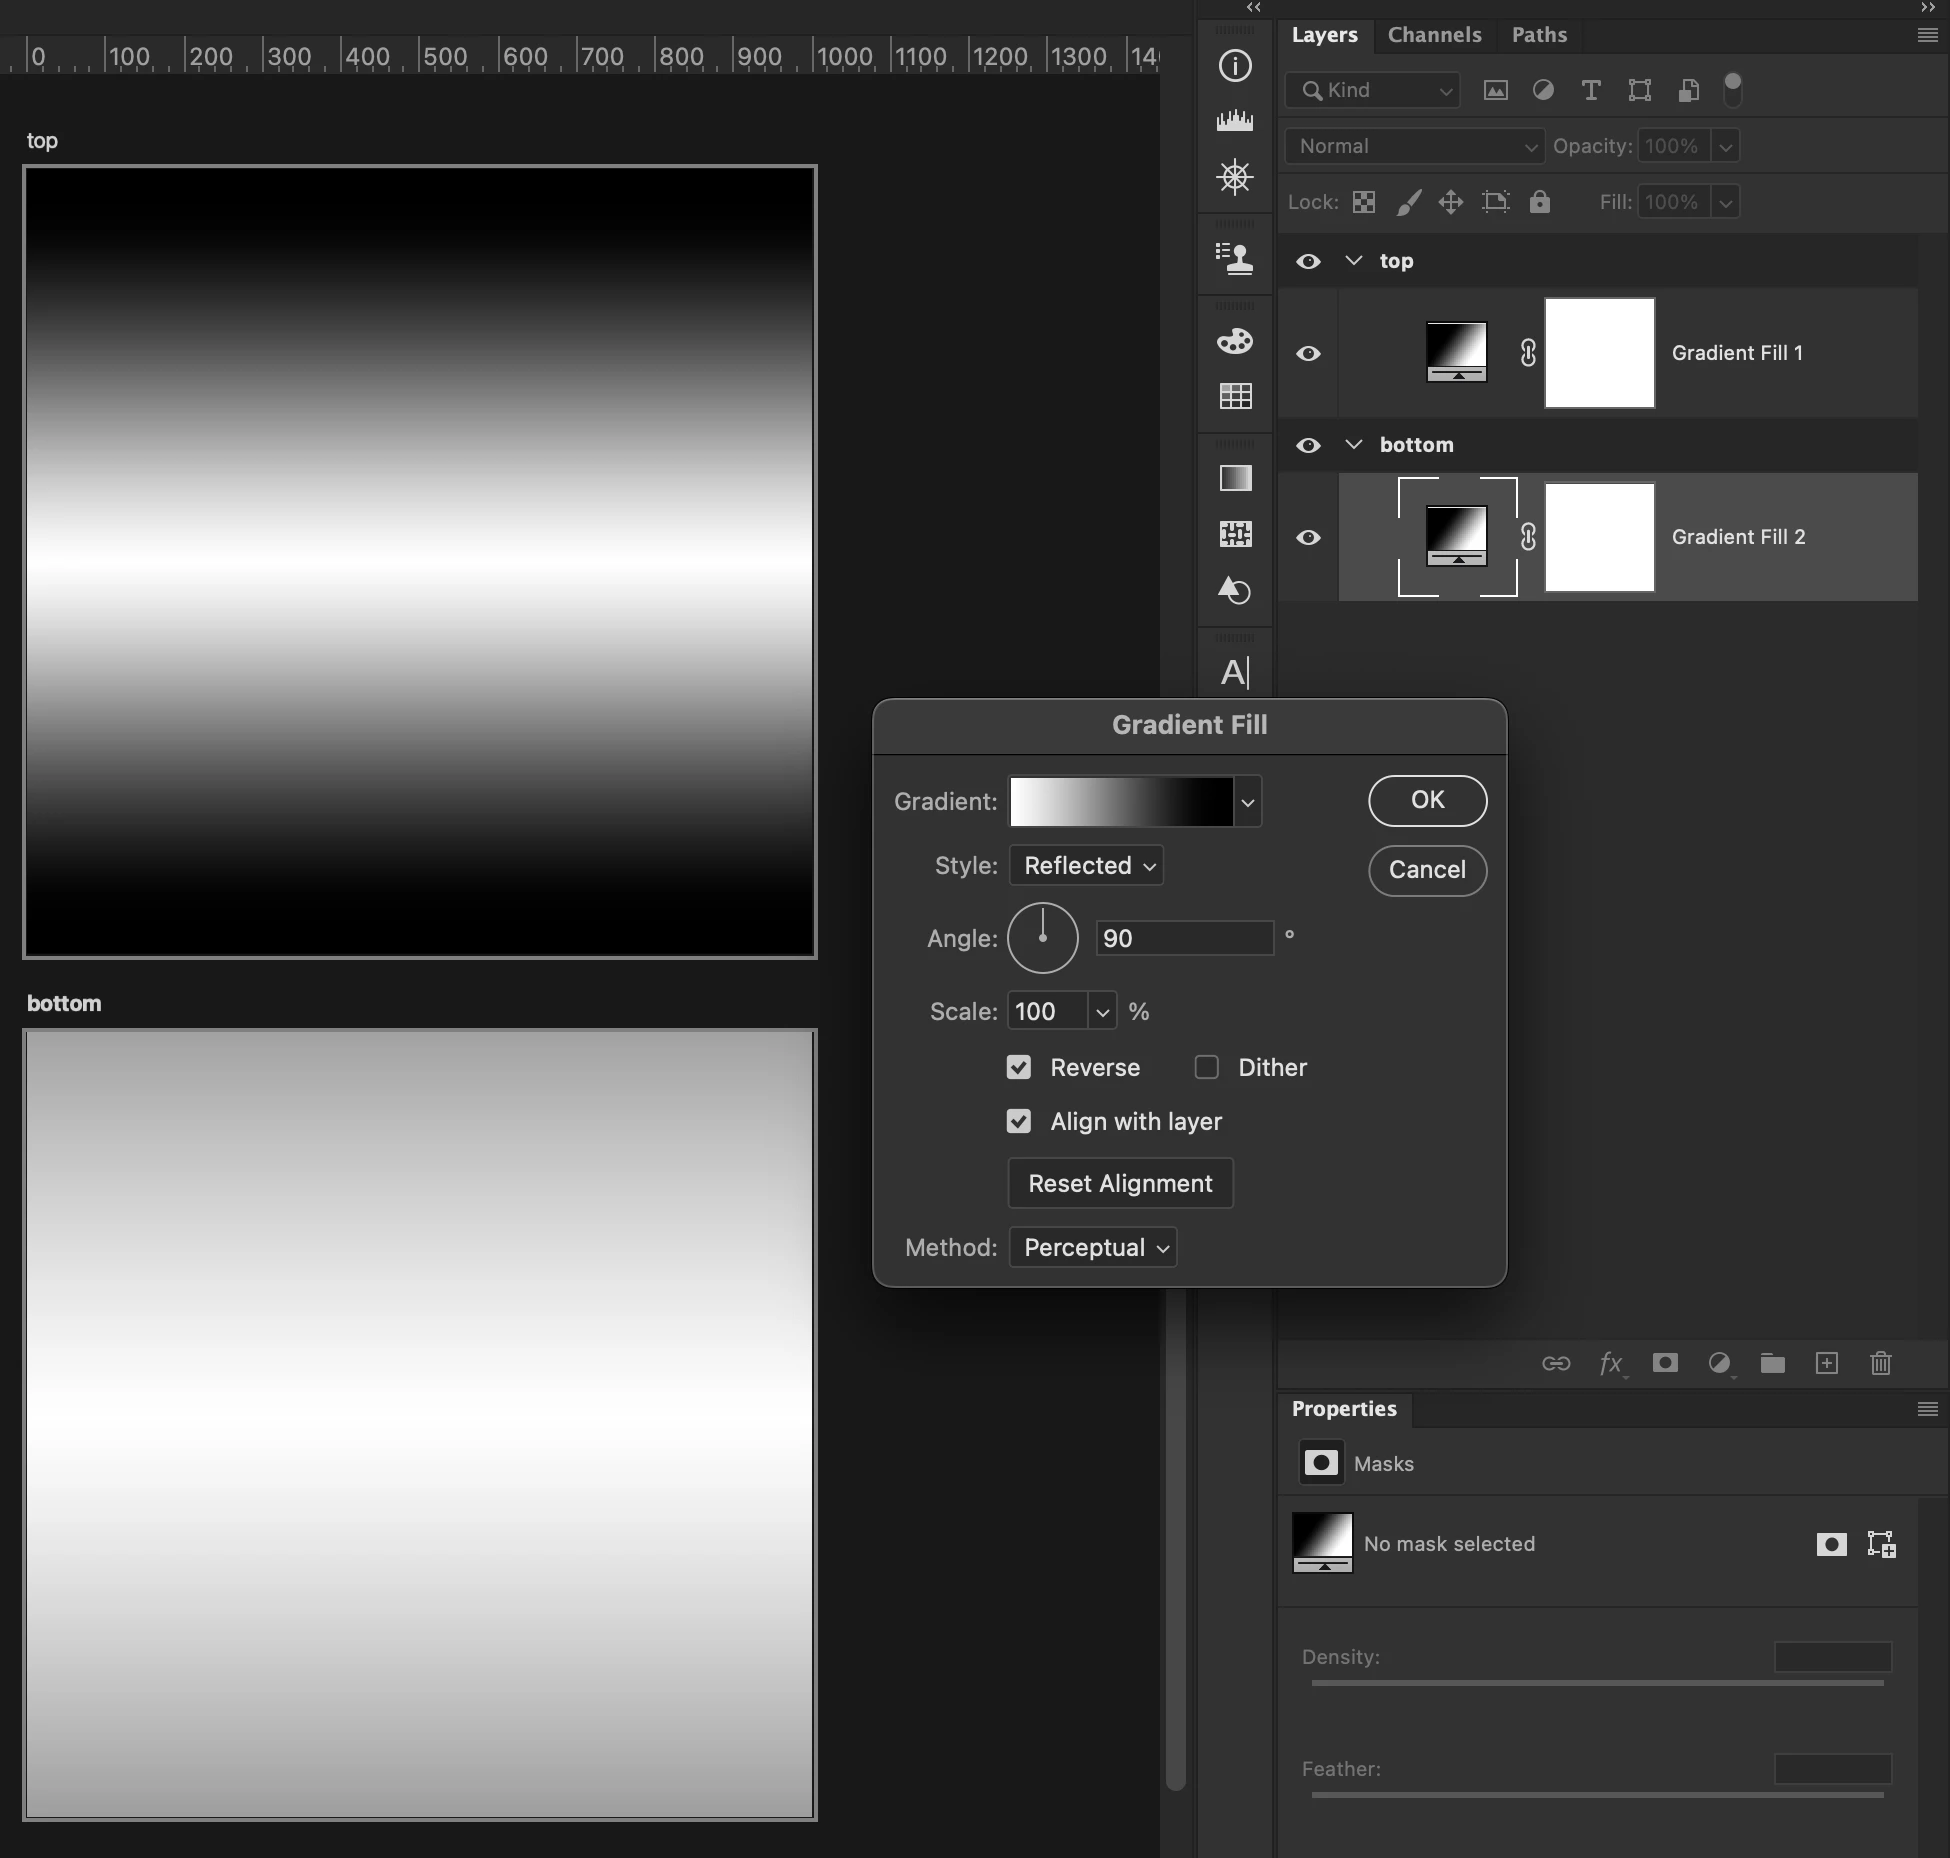
Task: Click the add layer style fx icon
Action: click(x=1610, y=1363)
